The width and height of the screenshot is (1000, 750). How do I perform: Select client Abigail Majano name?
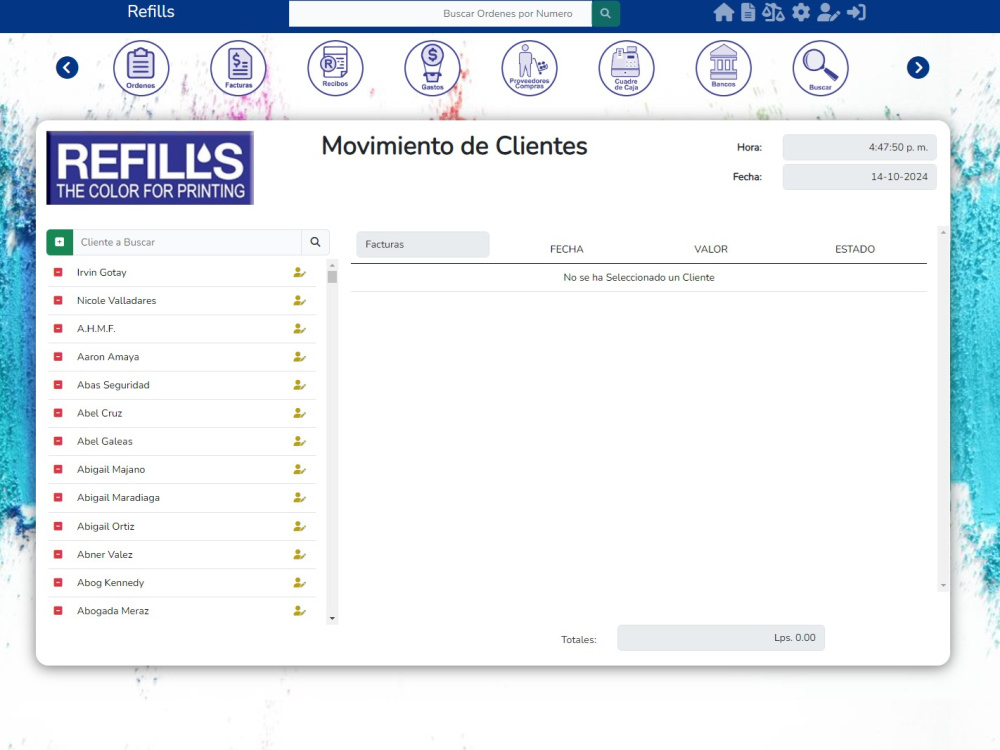[x=111, y=469]
